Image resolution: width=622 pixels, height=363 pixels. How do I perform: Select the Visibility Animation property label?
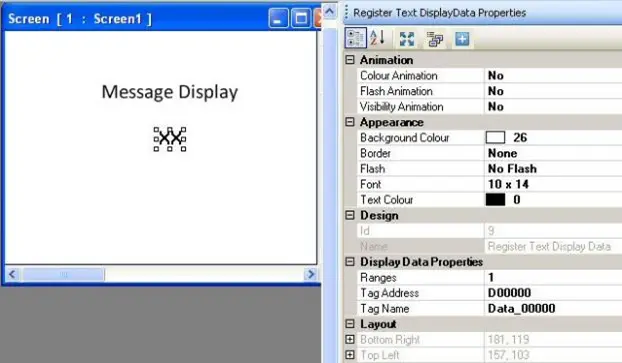pyautogui.click(x=401, y=106)
